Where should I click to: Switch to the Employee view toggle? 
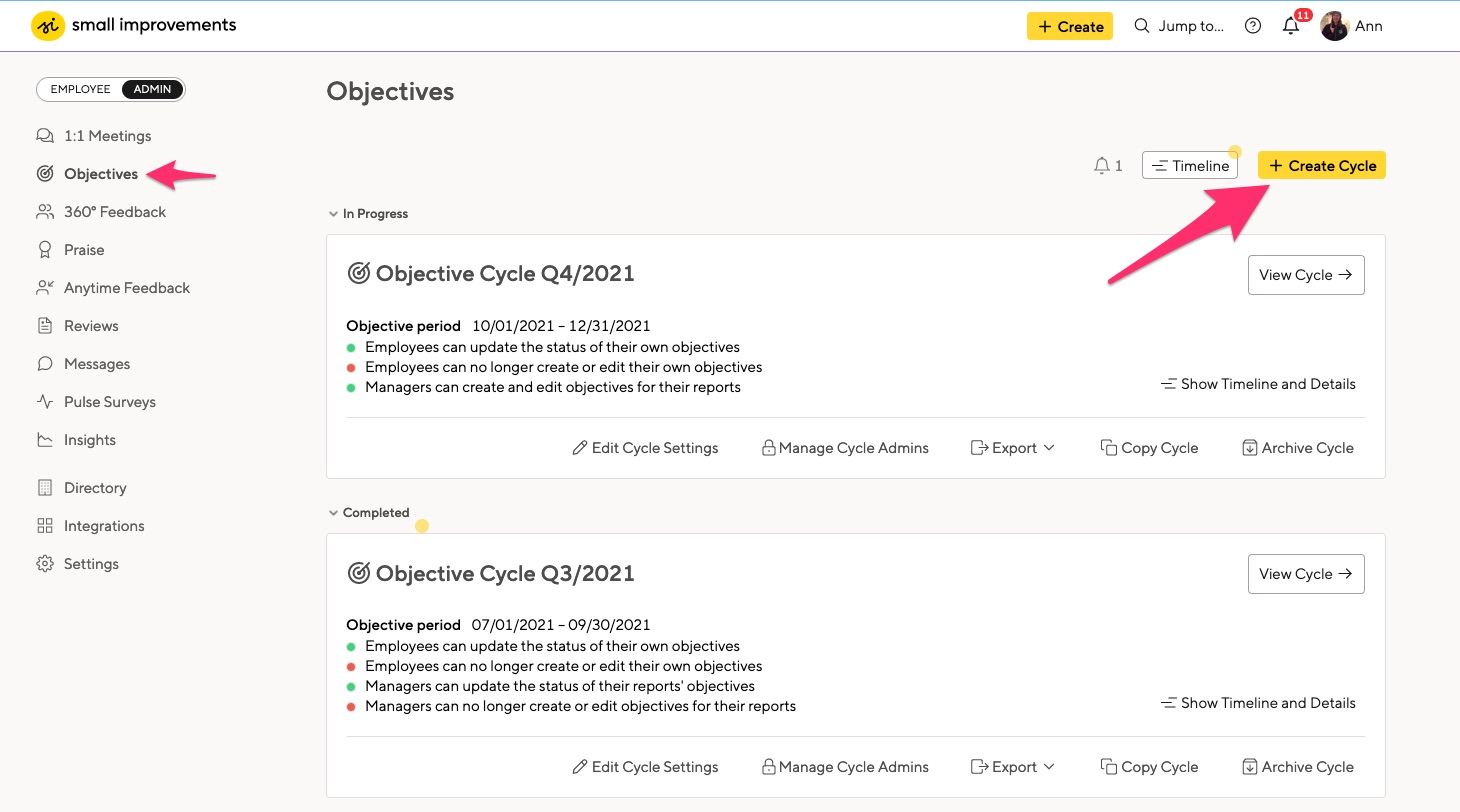[80, 89]
